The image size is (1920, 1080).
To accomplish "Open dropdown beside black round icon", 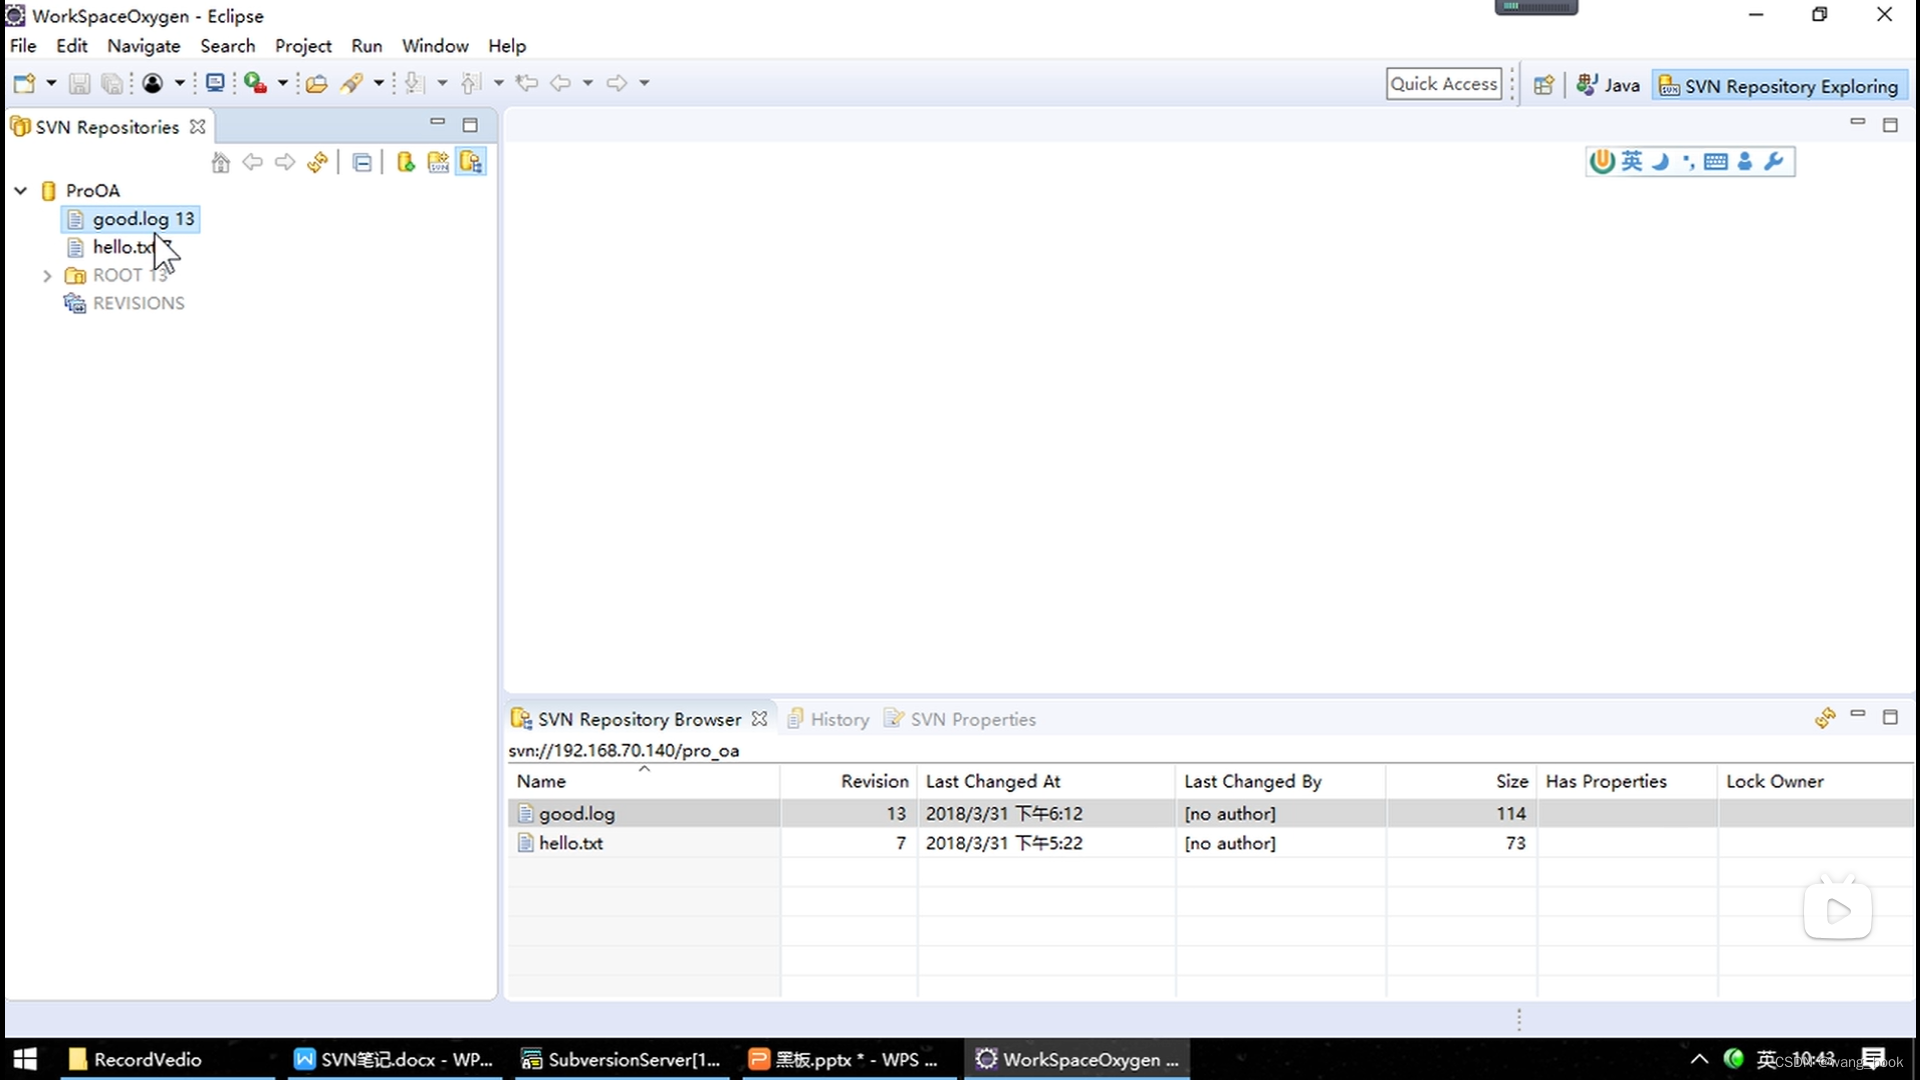I will click(x=180, y=83).
